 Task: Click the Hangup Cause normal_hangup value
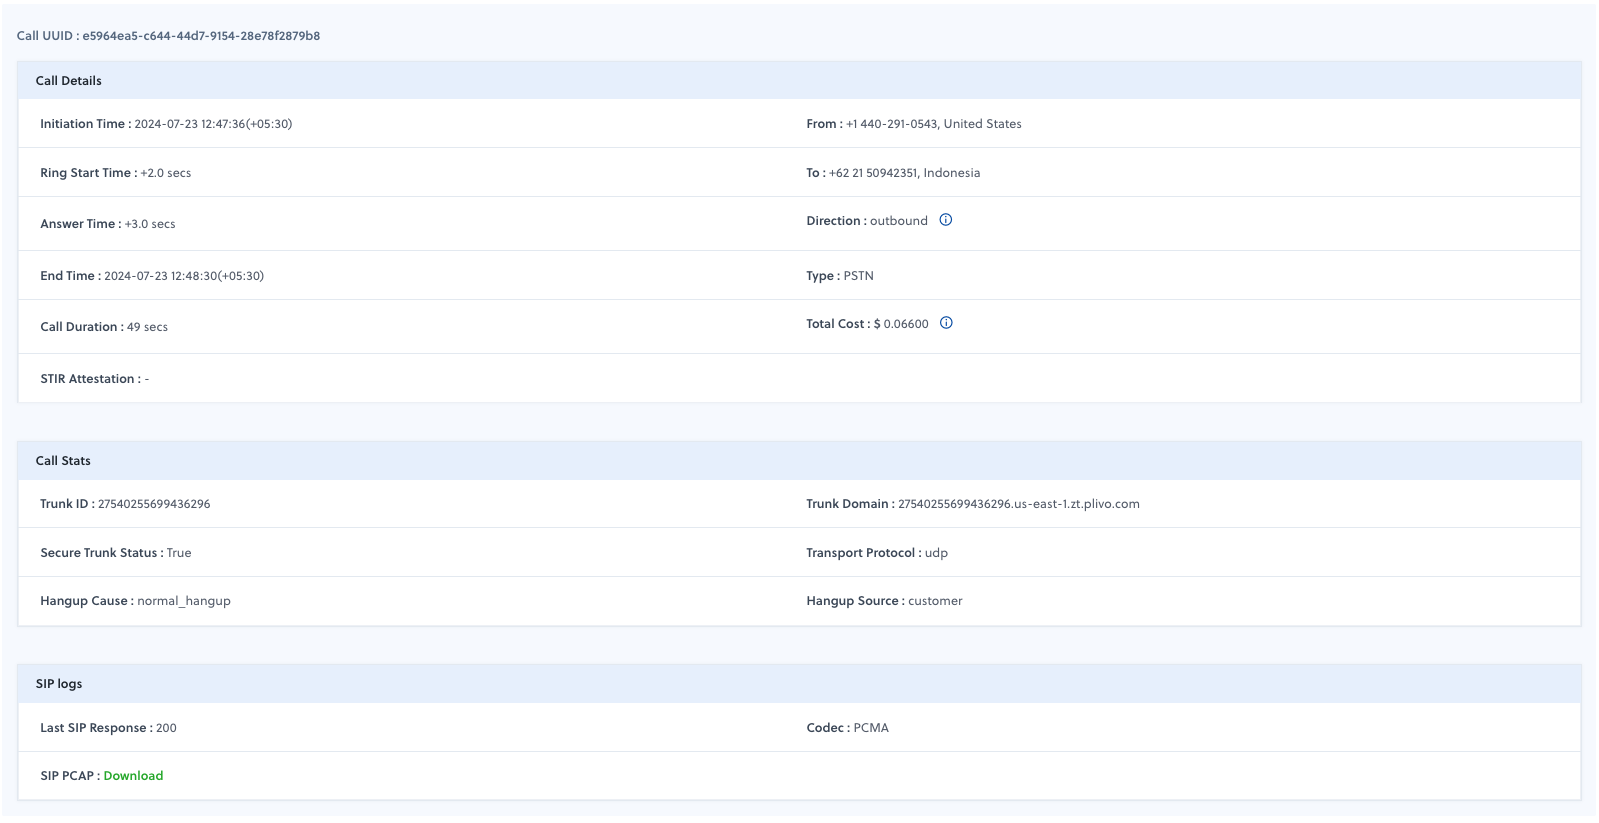pos(184,601)
